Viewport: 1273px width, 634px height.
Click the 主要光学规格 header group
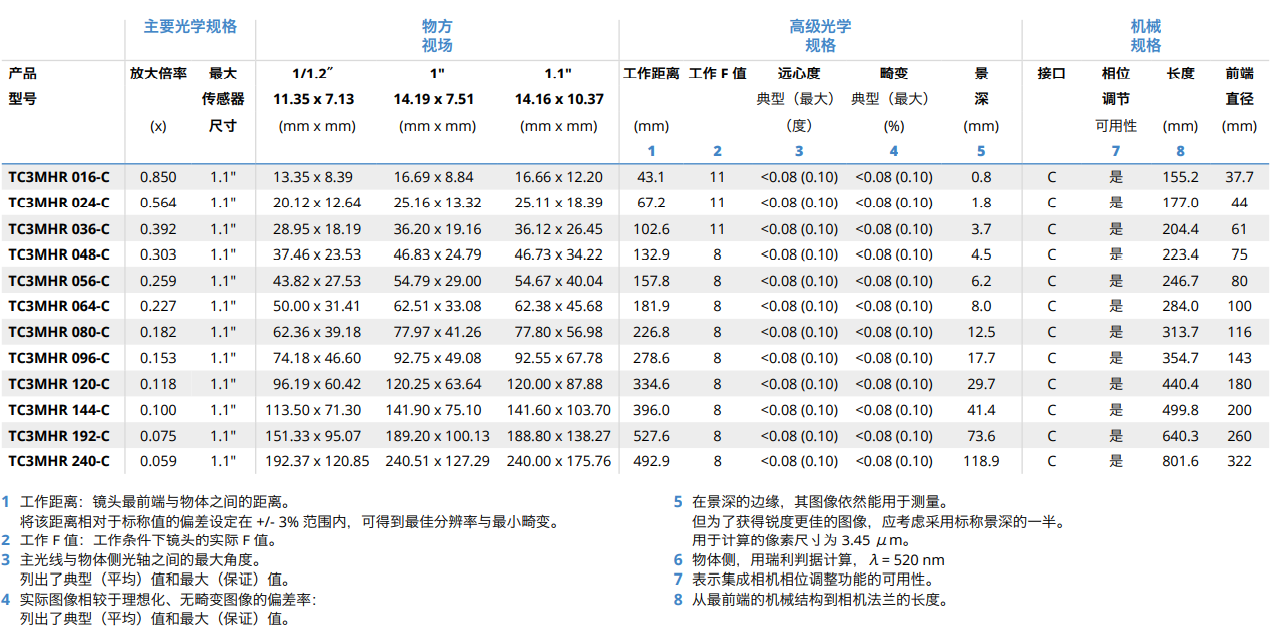pos(190,27)
